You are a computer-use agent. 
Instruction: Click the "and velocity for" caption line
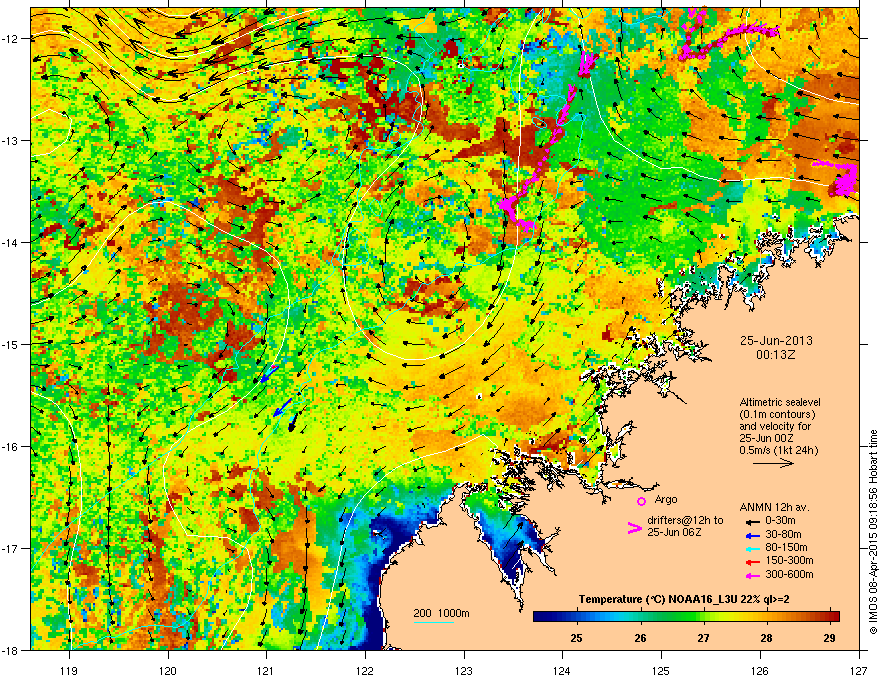pos(775,426)
